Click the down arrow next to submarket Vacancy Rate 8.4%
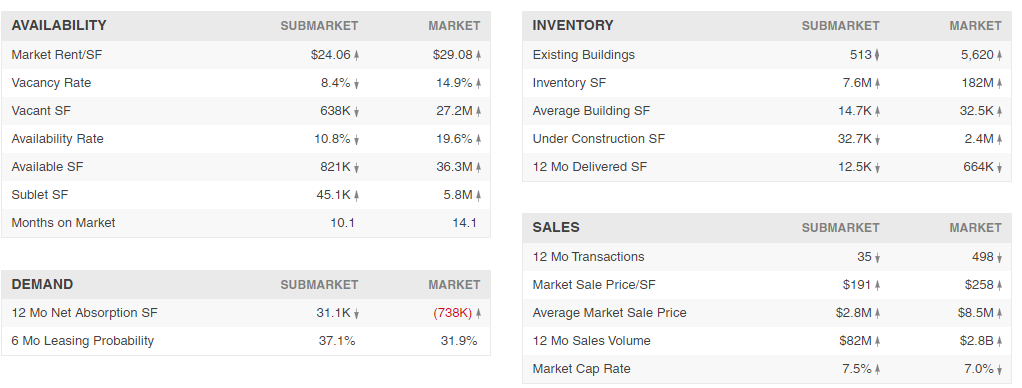This screenshot has width=1022, height=388. (x=357, y=83)
